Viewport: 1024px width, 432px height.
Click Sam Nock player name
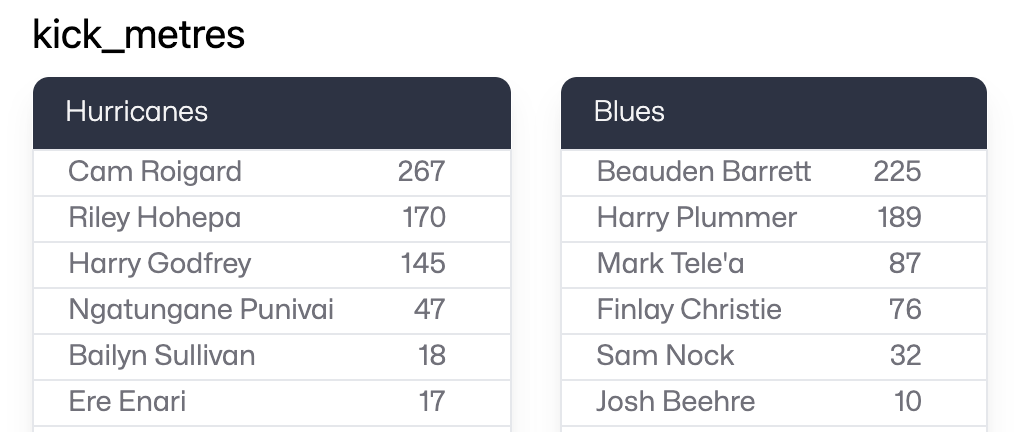[x=665, y=356]
